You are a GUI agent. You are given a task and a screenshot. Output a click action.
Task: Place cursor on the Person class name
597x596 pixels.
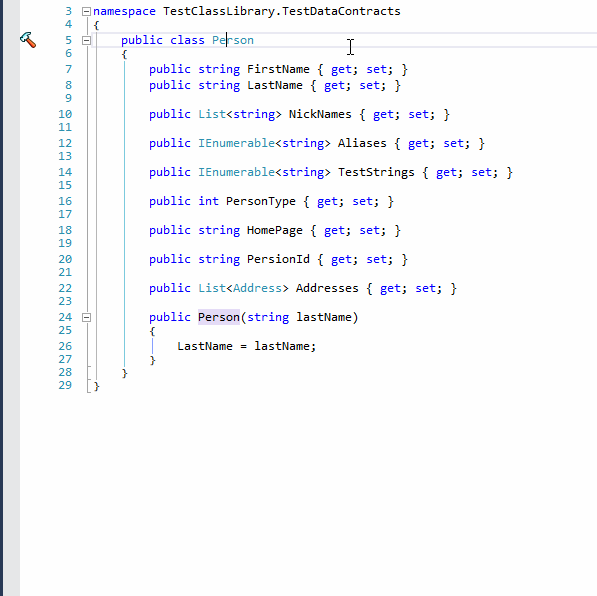pos(233,40)
